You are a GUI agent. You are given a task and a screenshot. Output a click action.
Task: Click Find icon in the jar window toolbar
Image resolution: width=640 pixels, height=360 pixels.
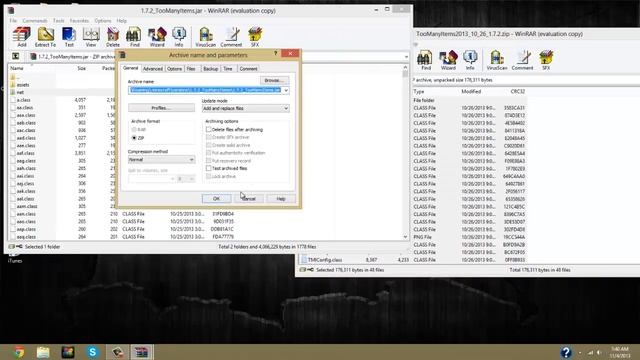tap(134, 36)
